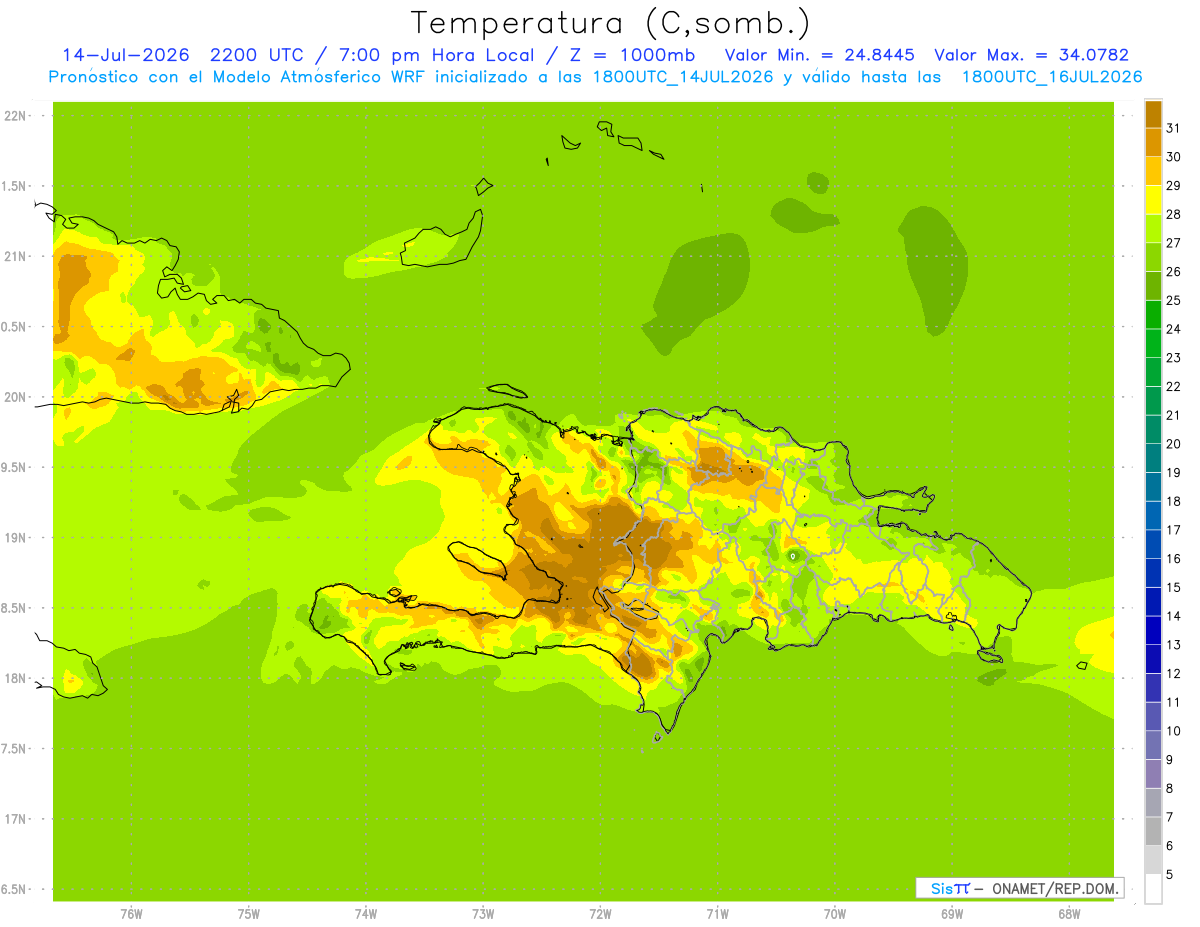Click the "72W" longitude axis label
The width and height of the screenshot is (1200, 927).
[600, 914]
